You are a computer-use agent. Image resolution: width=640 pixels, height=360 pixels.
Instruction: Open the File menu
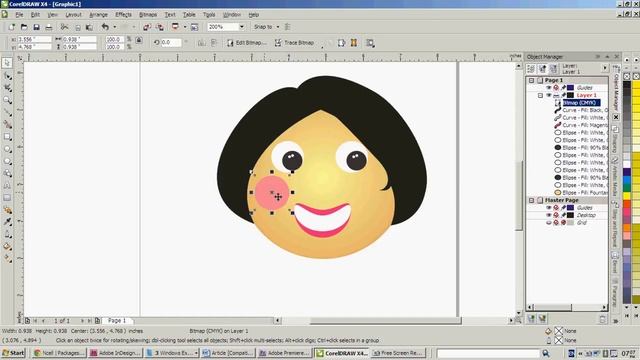[x=19, y=15]
